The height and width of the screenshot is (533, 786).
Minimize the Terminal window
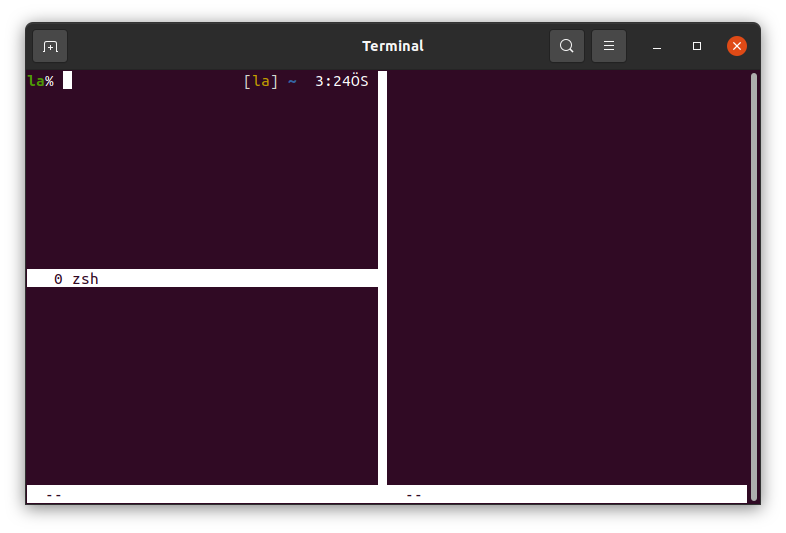[657, 46]
